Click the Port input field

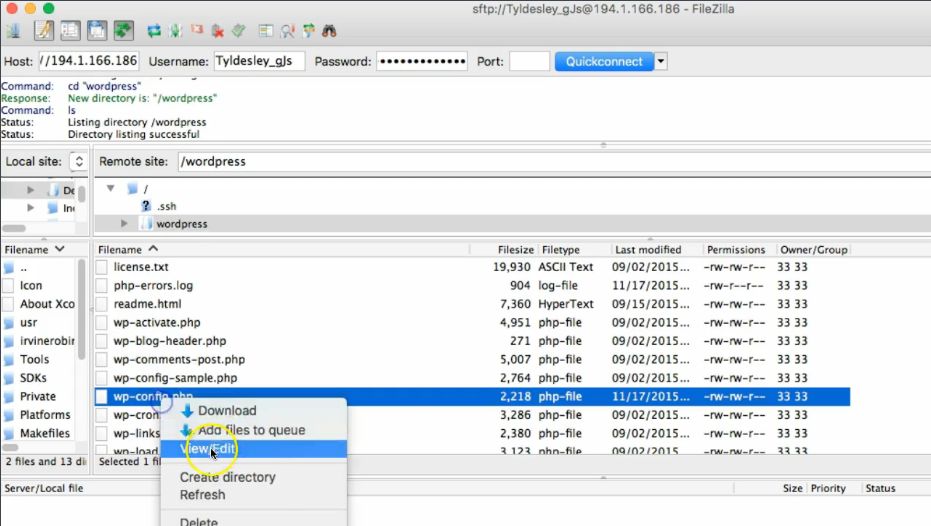pyautogui.click(x=529, y=61)
